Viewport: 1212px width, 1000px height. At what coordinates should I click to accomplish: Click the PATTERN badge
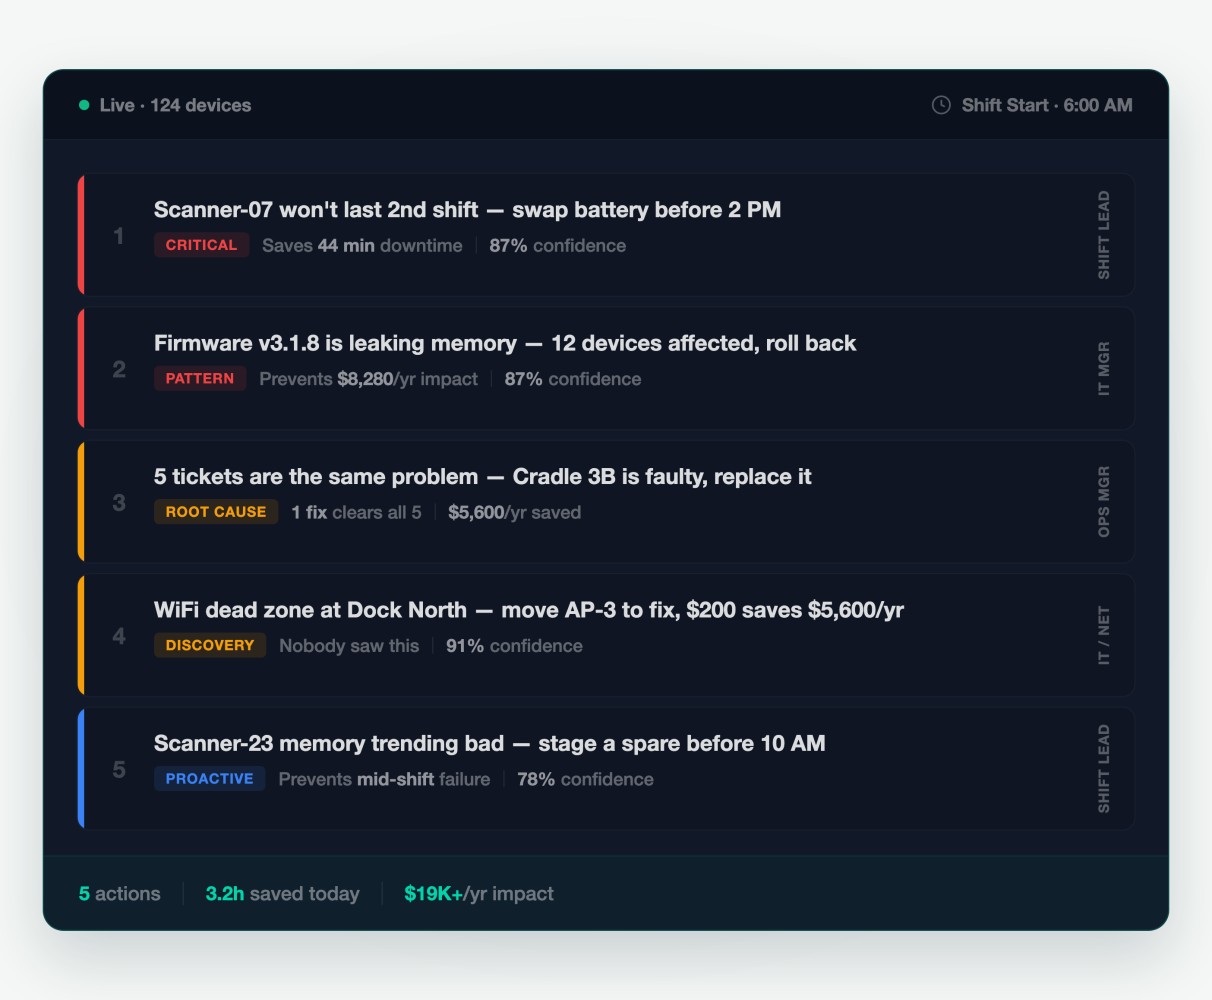200,379
